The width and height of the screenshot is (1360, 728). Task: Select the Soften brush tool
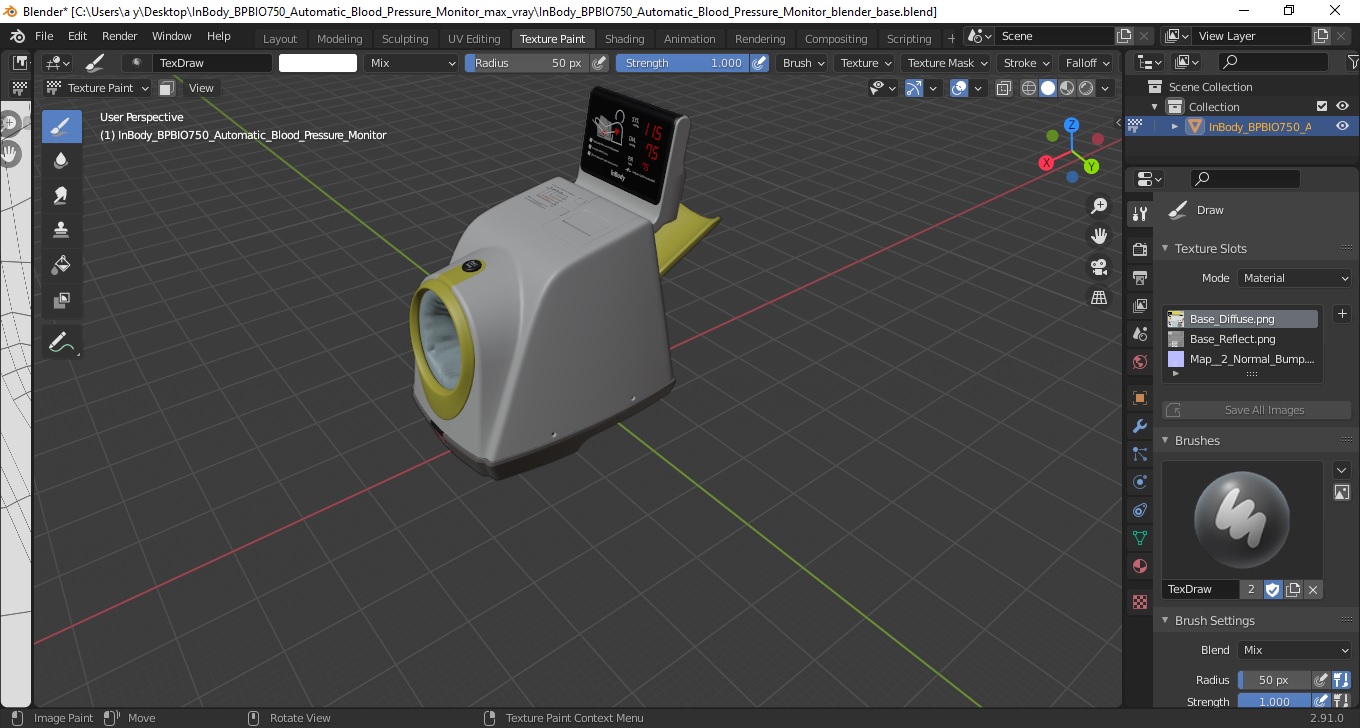pos(62,161)
